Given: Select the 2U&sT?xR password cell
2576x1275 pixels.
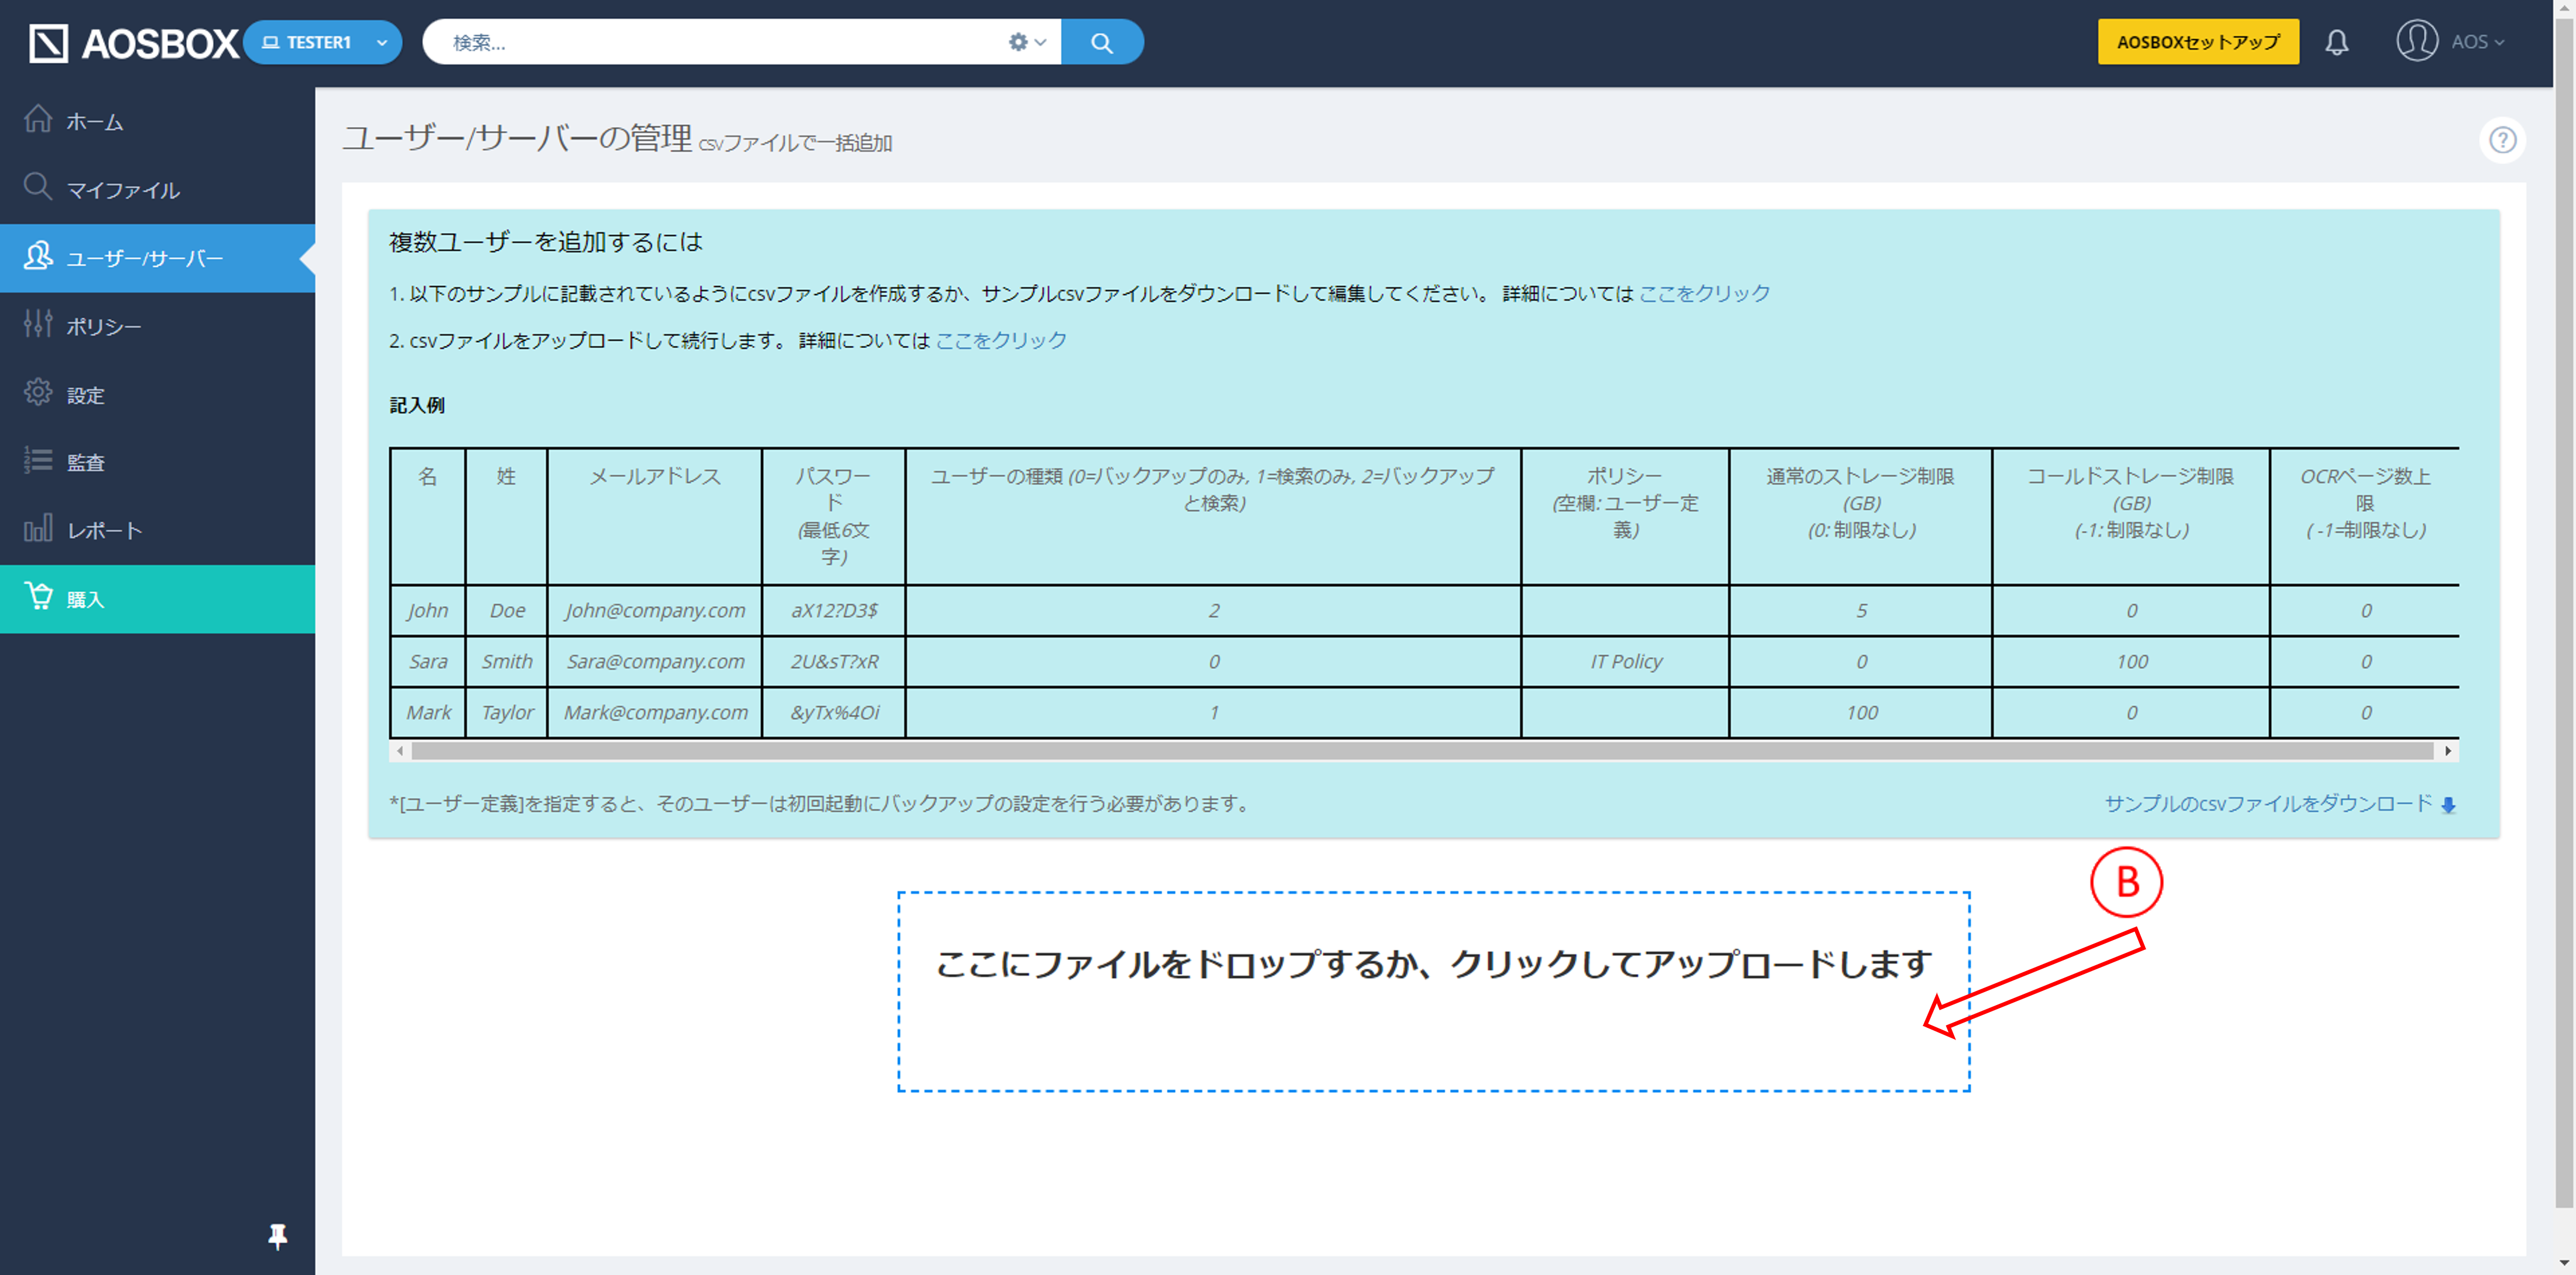Looking at the screenshot, I should 834,662.
